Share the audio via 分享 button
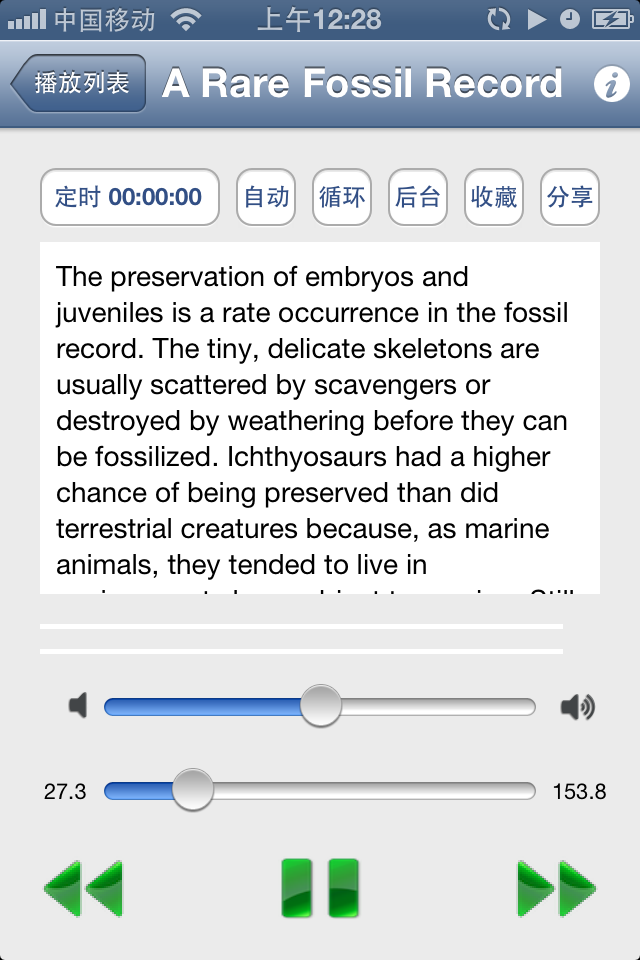The image size is (640, 960). click(x=570, y=197)
